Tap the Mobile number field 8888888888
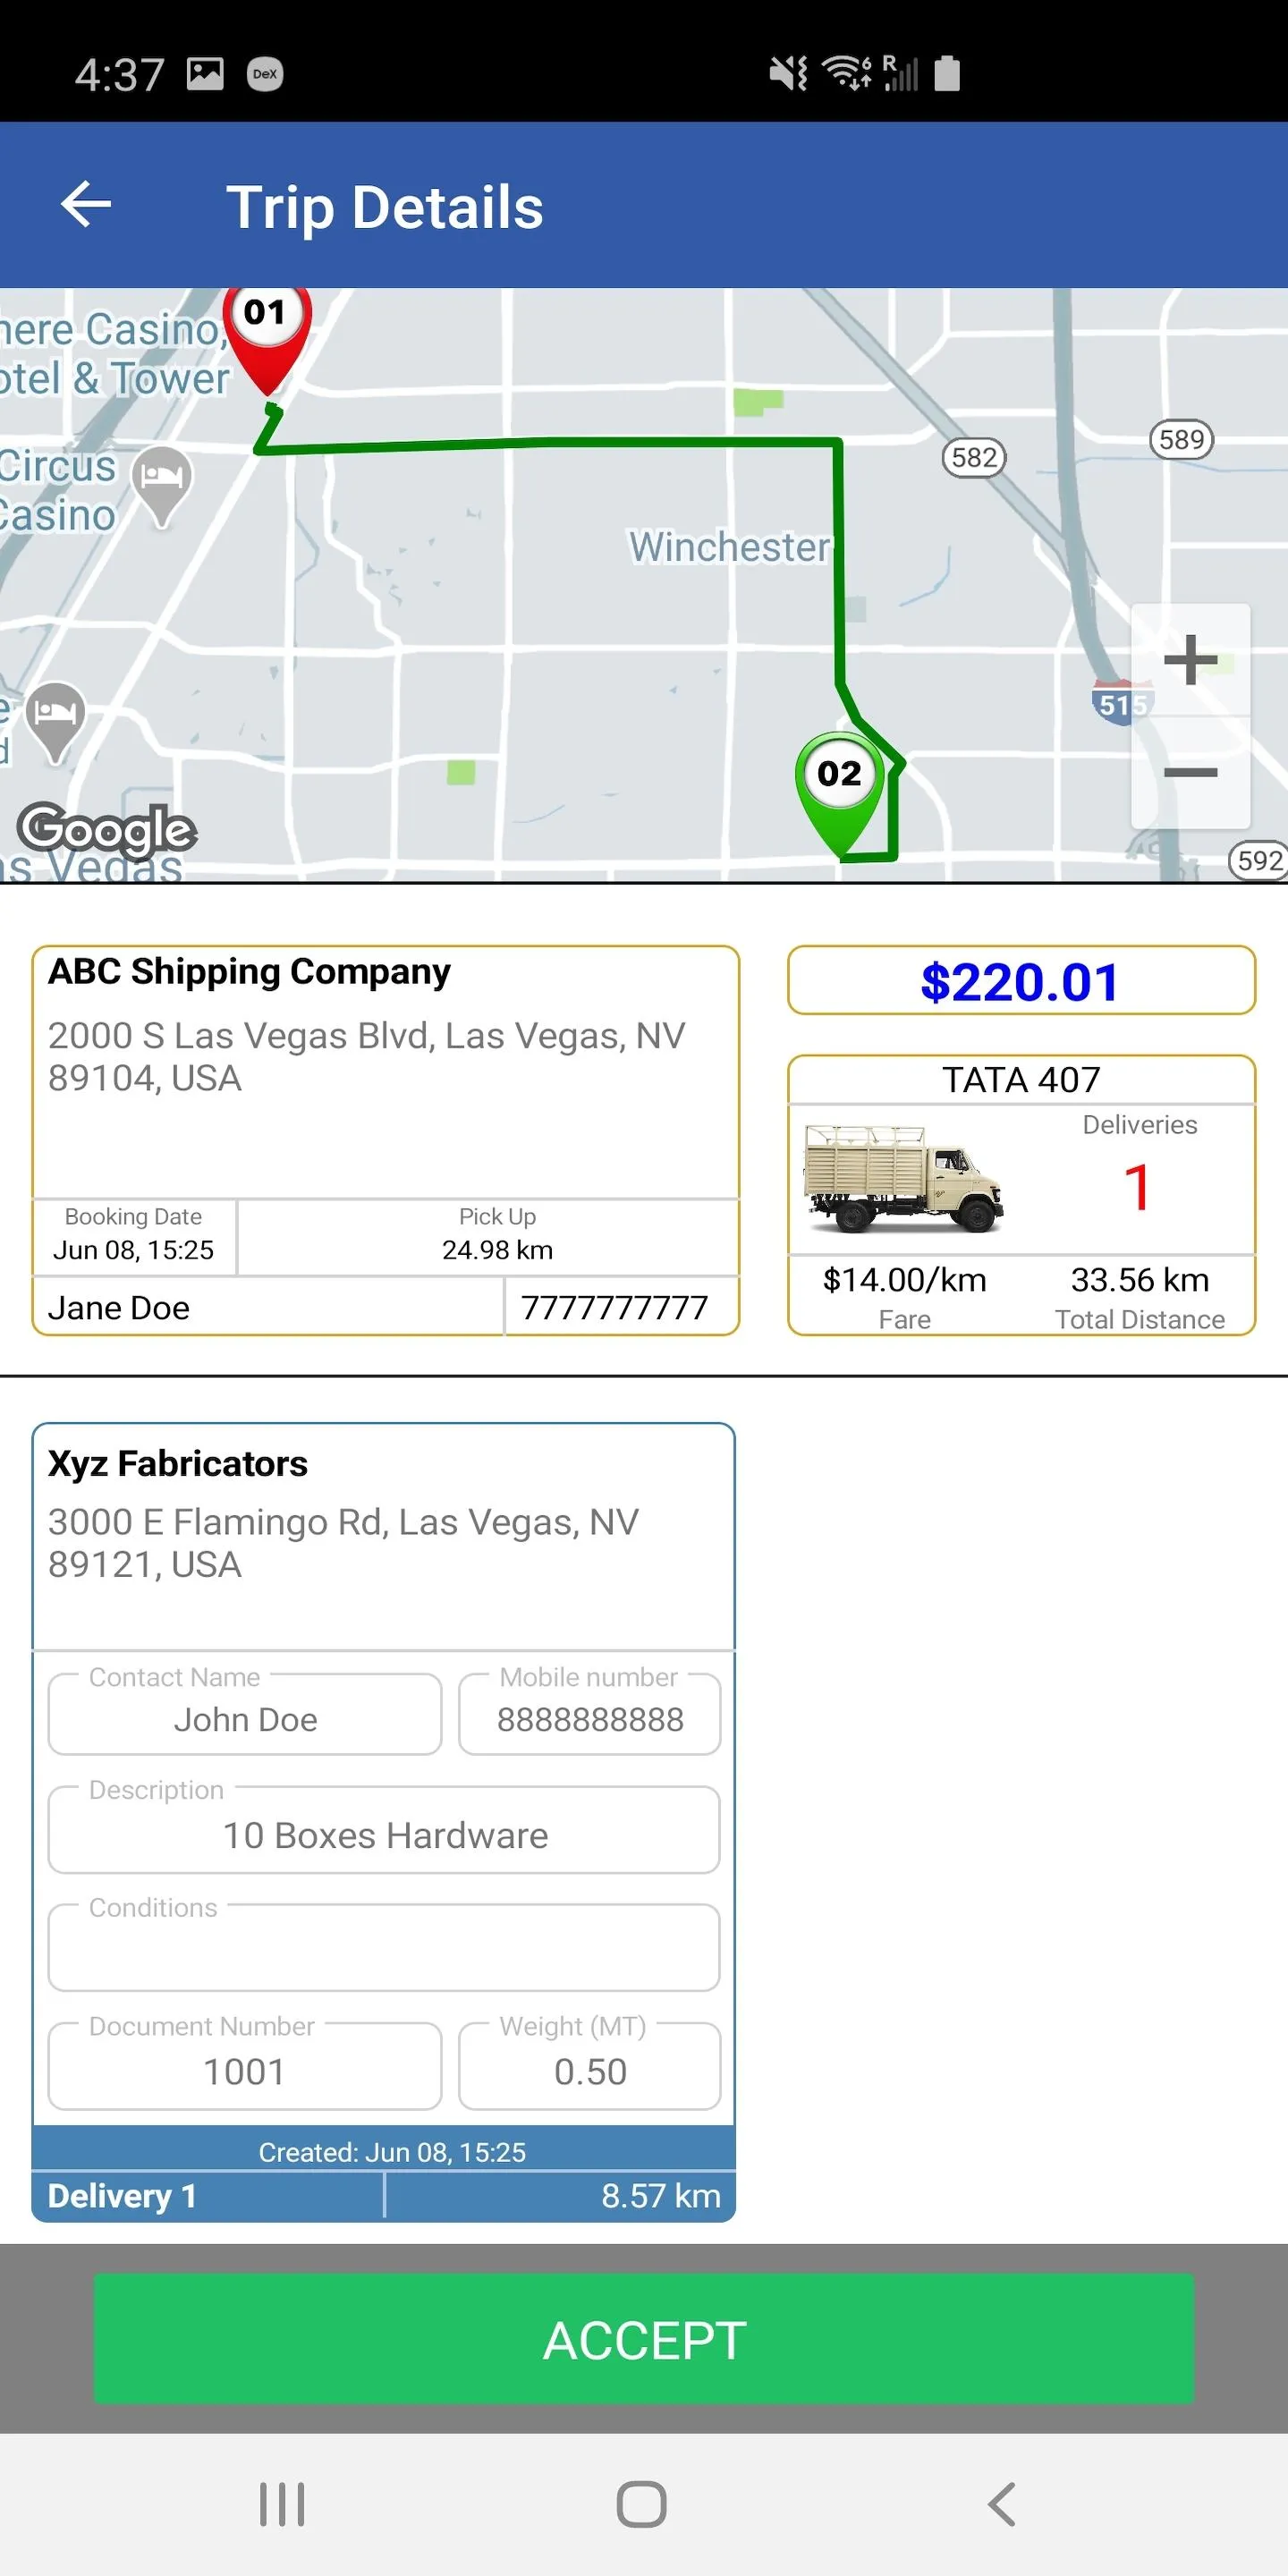This screenshot has height=2576, width=1288. 590,1714
